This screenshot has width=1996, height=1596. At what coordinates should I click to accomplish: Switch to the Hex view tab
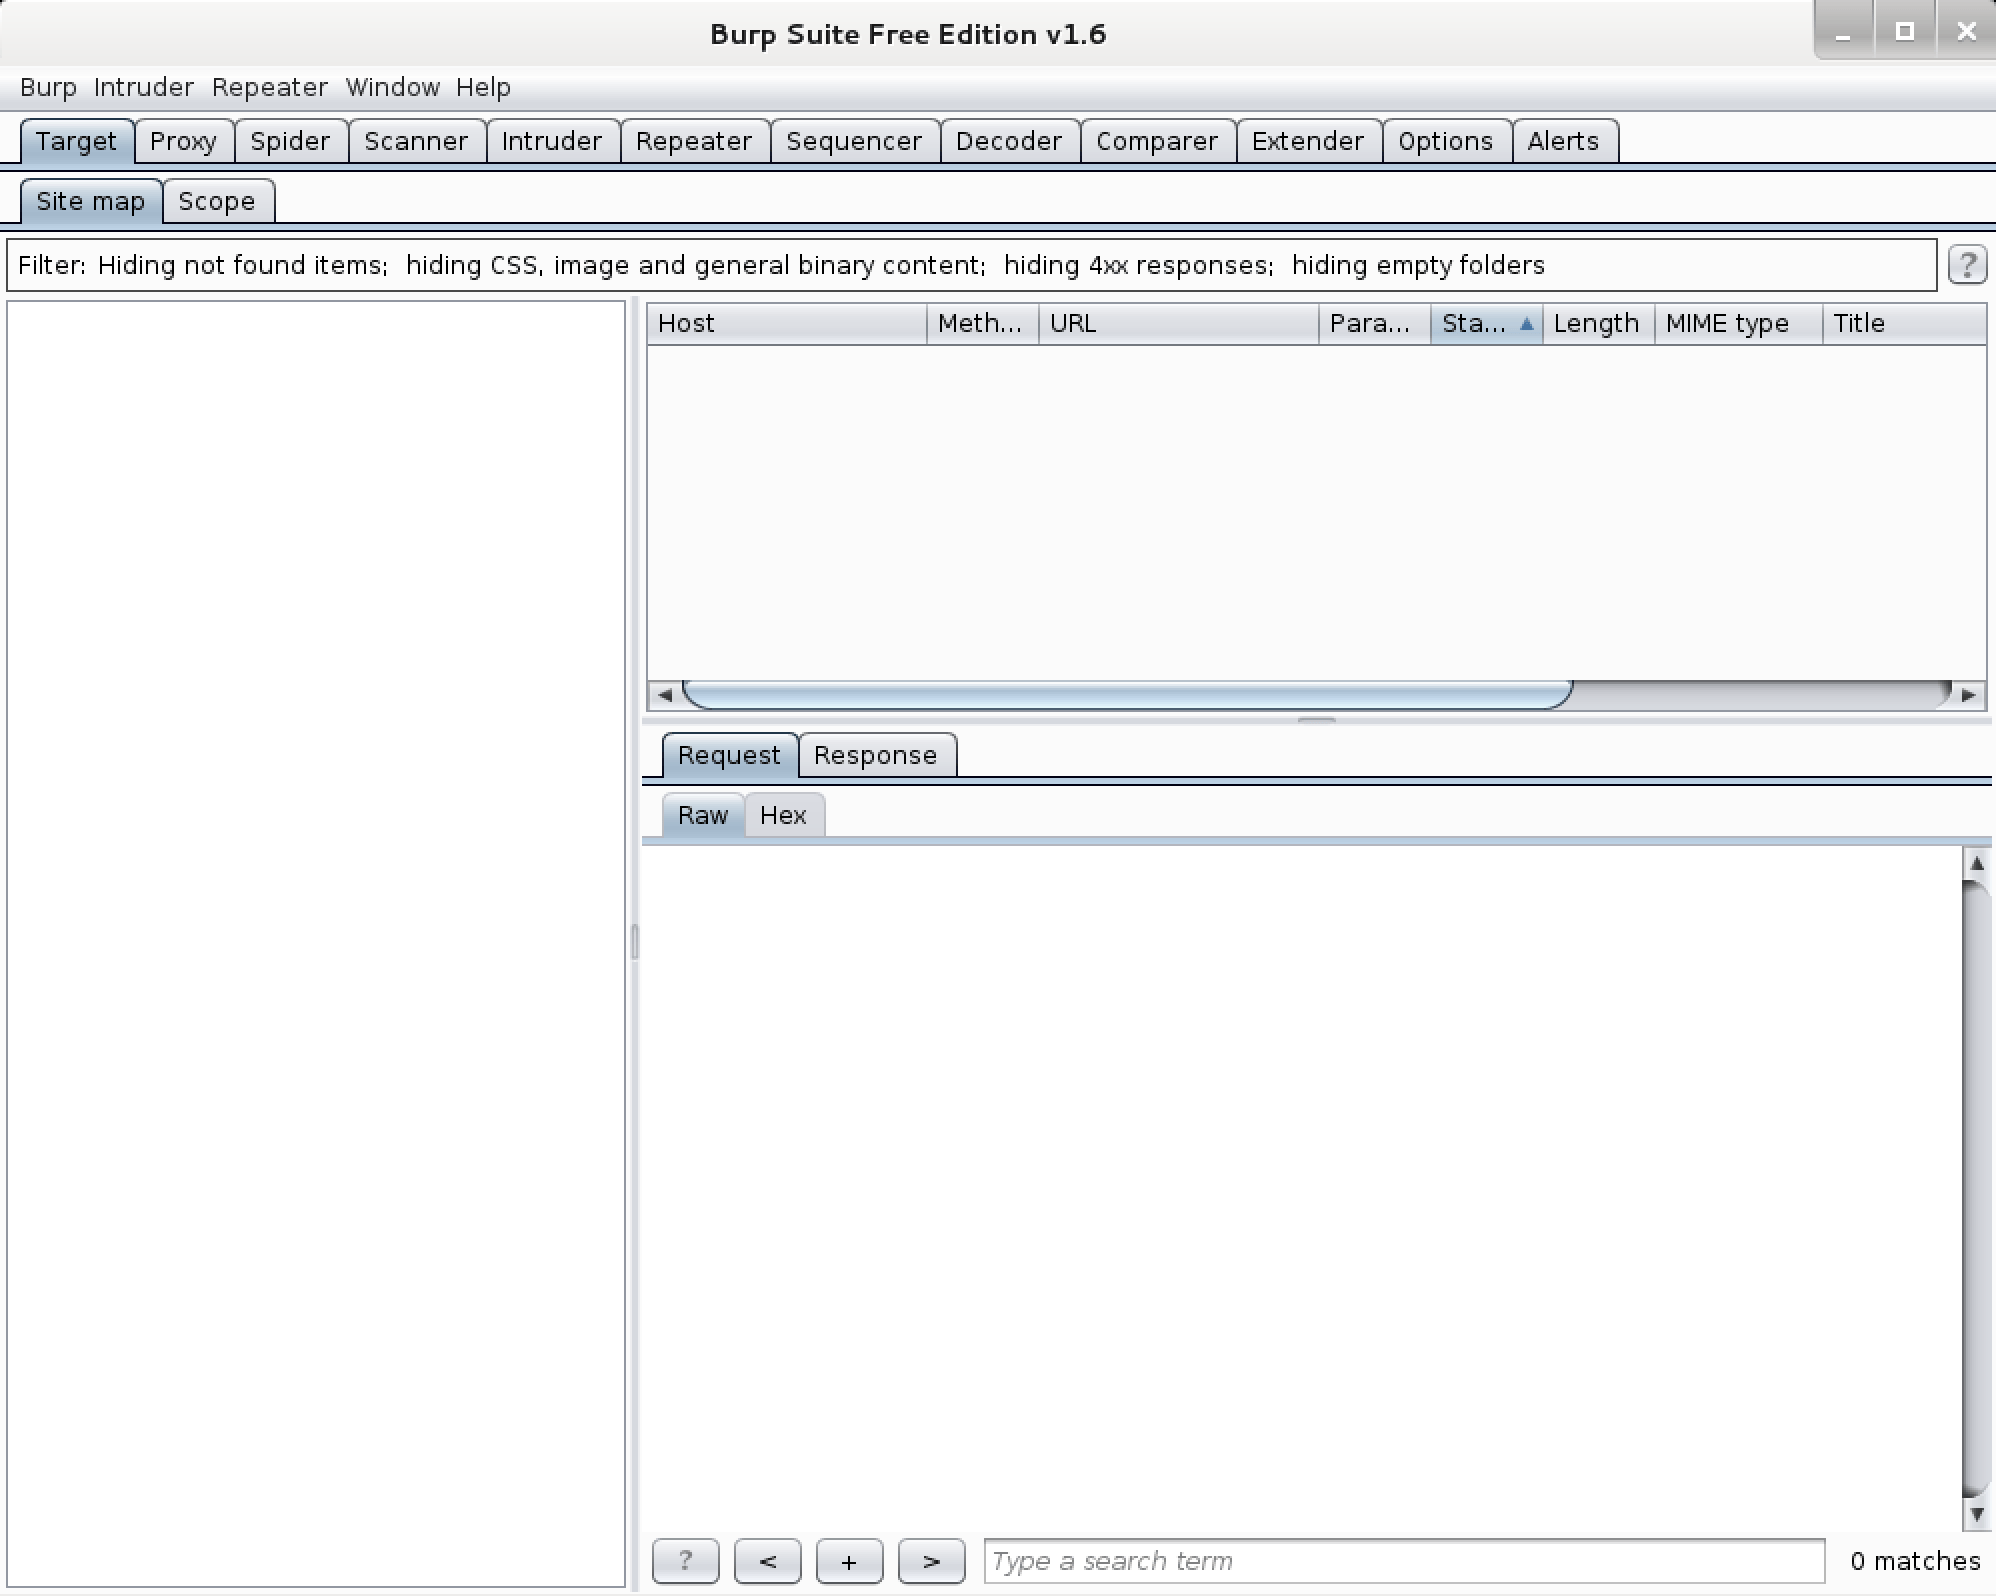click(x=783, y=814)
